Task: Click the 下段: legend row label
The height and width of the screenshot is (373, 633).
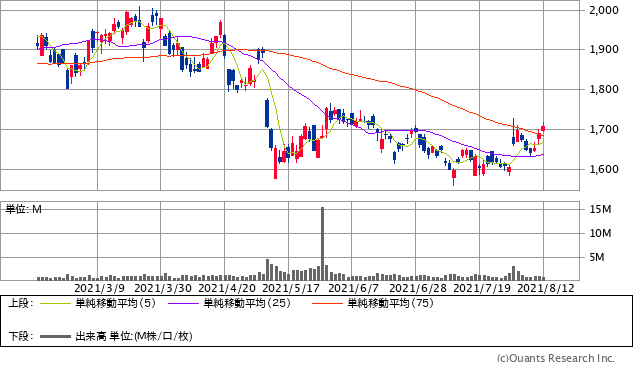Action: [21, 336]
